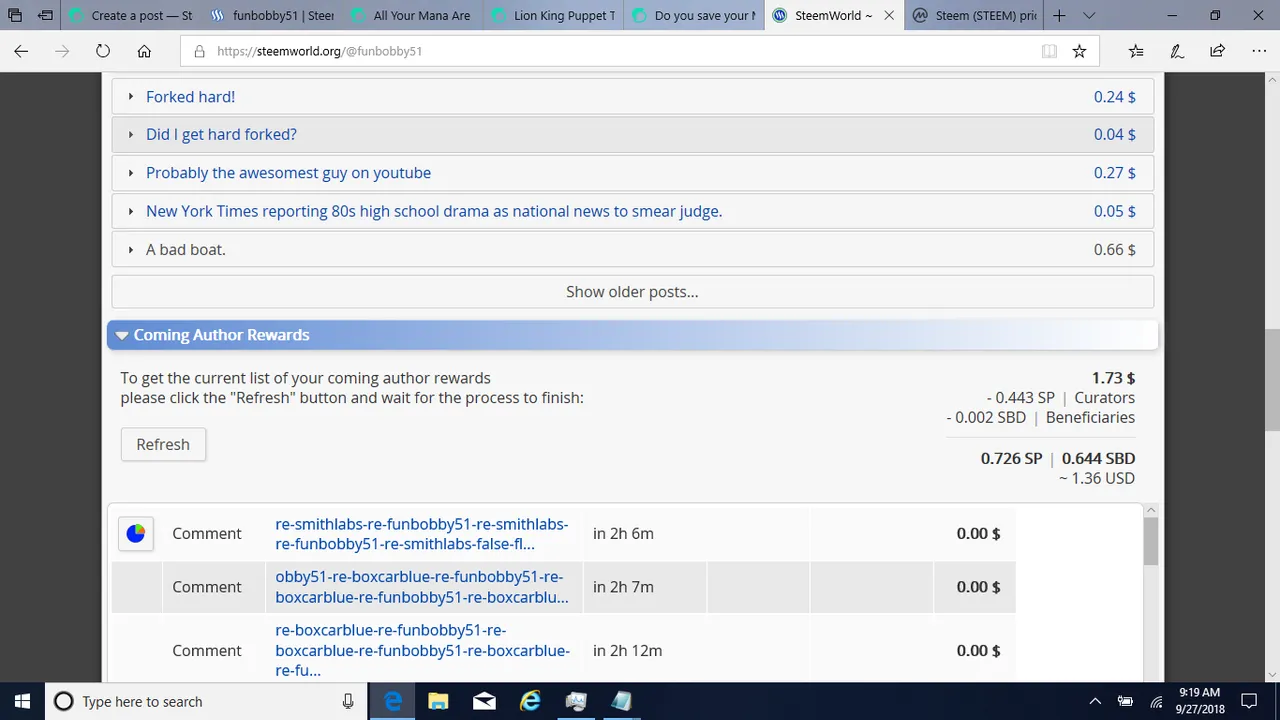Click the in 2h 12m time cell
The image size is (1280, 720).
(627, 651)
